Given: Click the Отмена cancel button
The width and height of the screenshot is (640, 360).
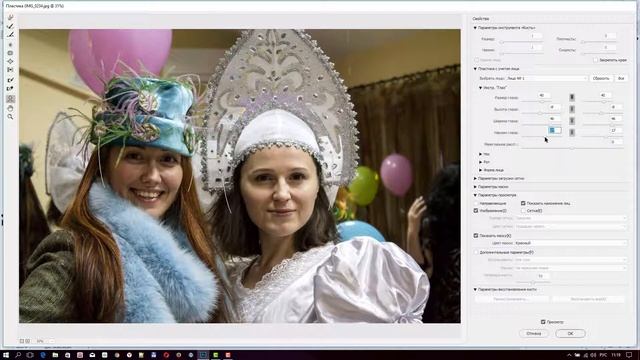Looking at the screenshot, I should [x=534, y=333].
